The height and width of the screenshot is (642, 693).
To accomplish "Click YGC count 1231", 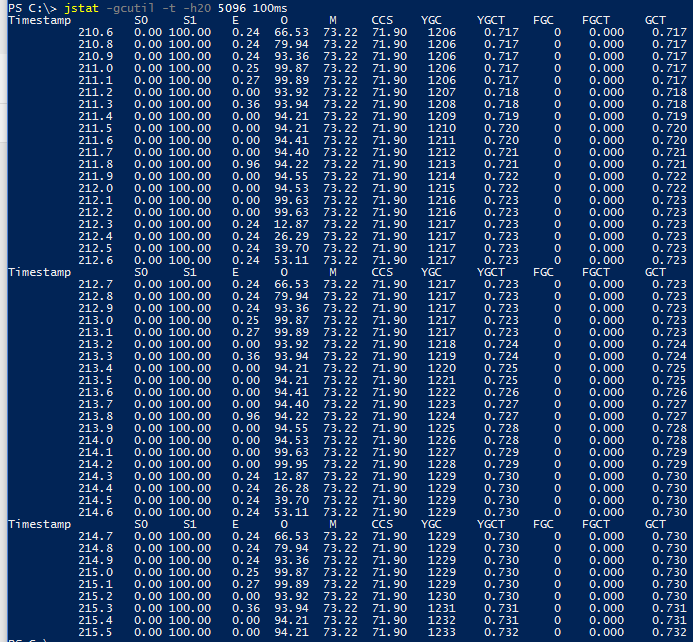I will (442, 608).
